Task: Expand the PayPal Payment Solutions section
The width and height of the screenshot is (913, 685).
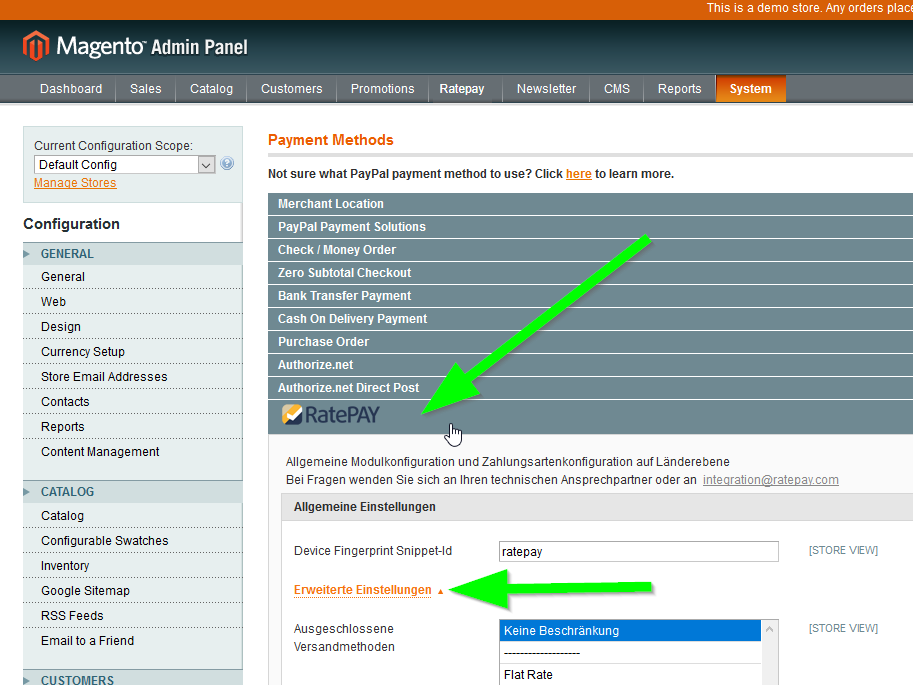Action: coord(352,227)
